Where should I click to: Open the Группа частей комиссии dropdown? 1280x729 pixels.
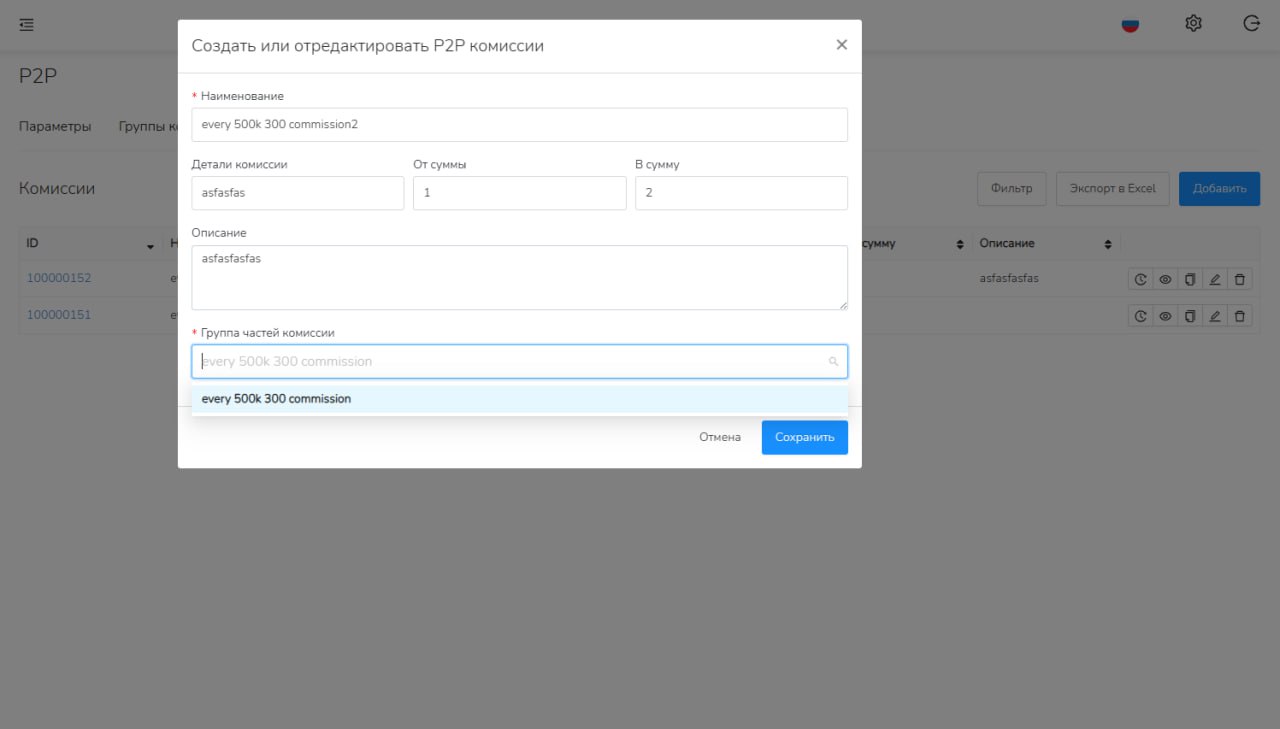pos(510,361)
